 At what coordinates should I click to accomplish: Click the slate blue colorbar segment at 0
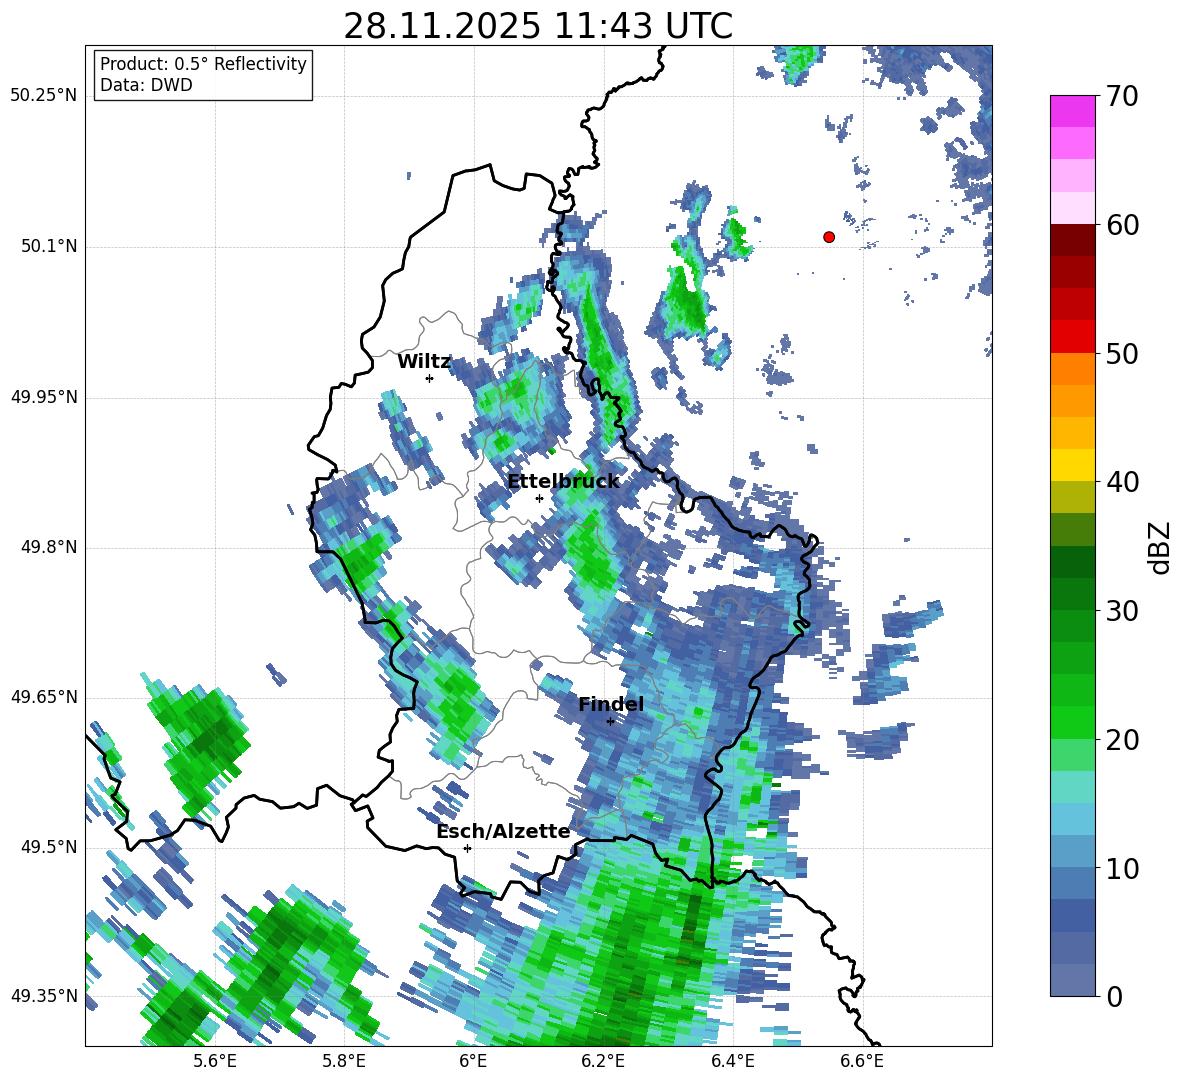point(1072,980)
